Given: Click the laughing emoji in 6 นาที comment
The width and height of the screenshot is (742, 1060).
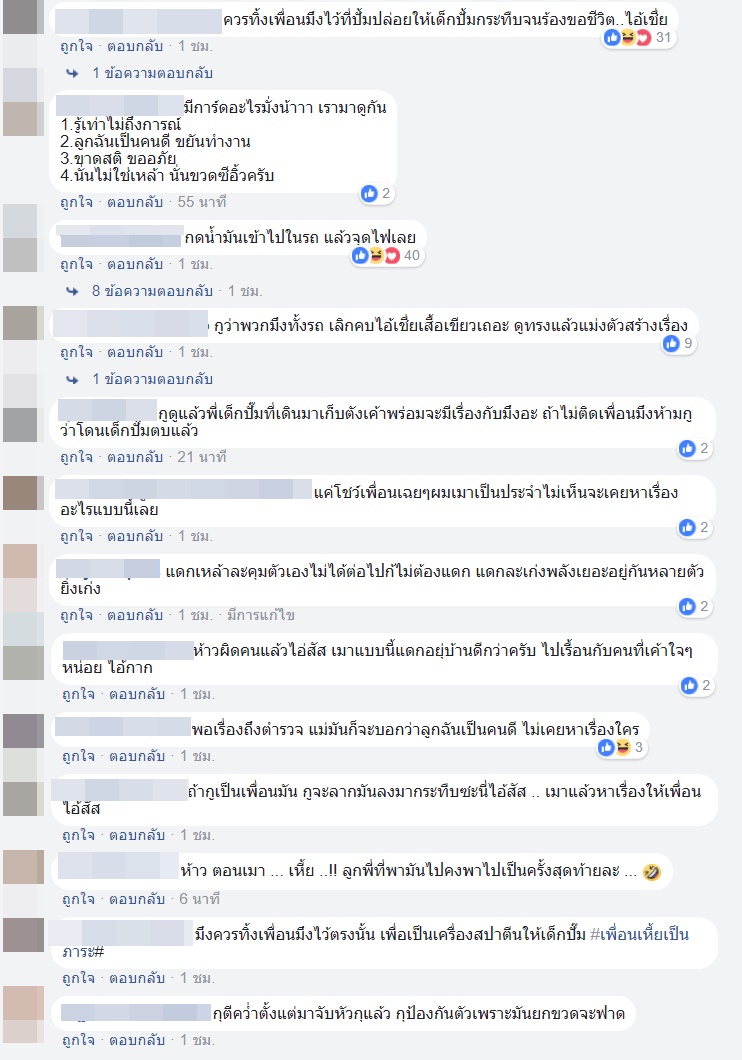Looking at the screenshot, I should pyautogui.click(x=651, y=872).
